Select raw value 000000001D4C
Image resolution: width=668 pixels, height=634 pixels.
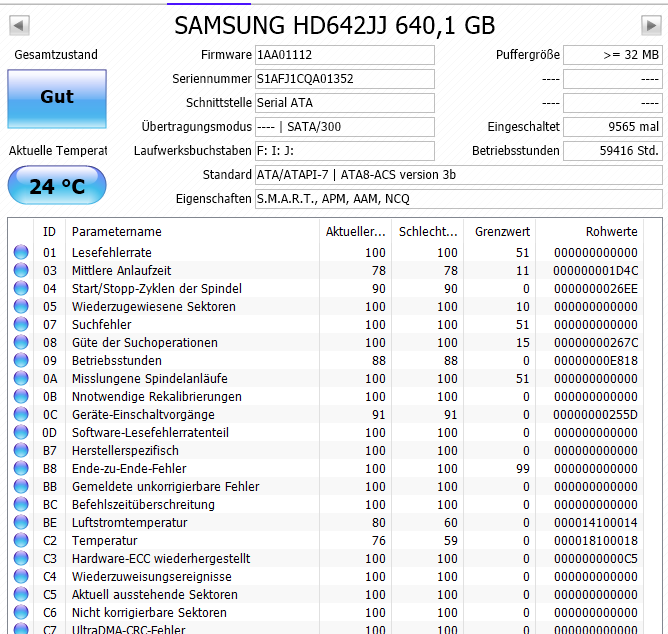595,271
